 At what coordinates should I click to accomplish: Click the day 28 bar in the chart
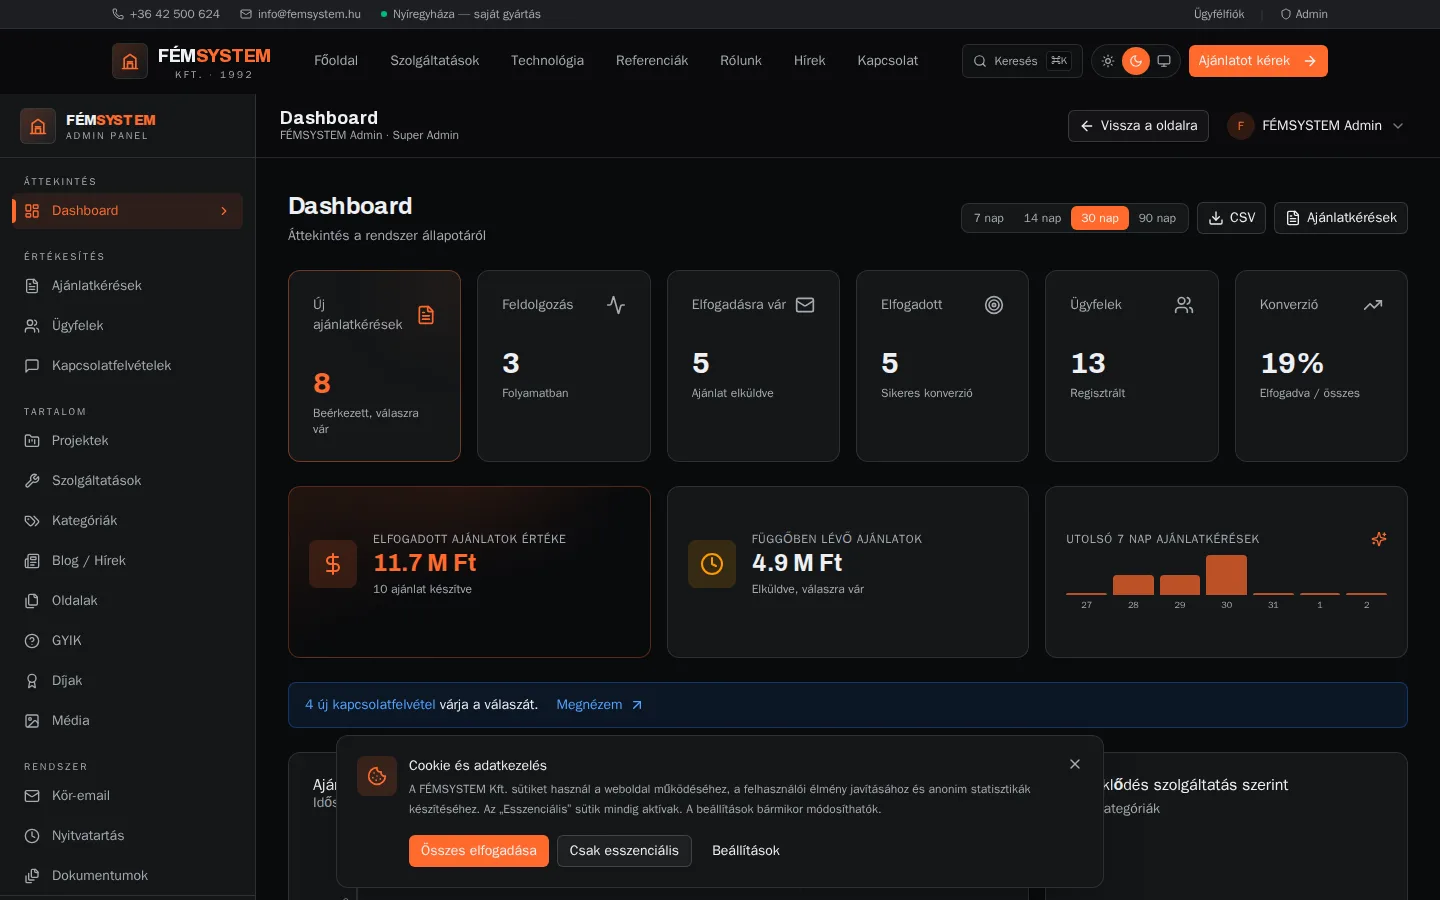tap(1133, 585)
